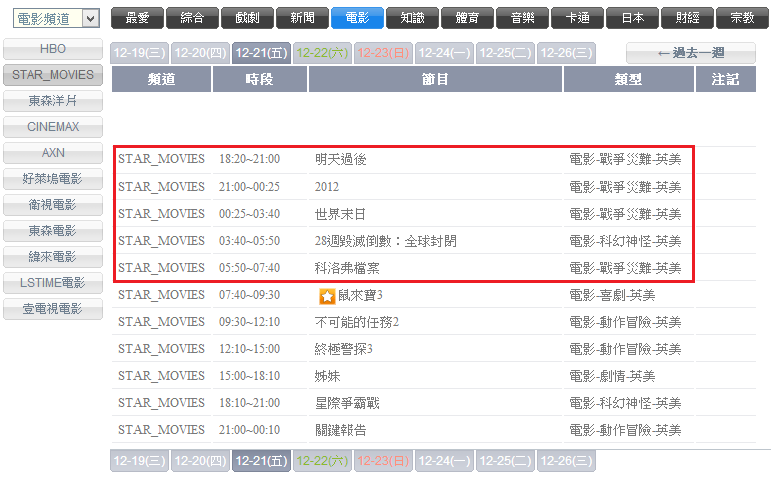
Task: Go to the 過去一週 past week
Action: [x=691, y=53]
